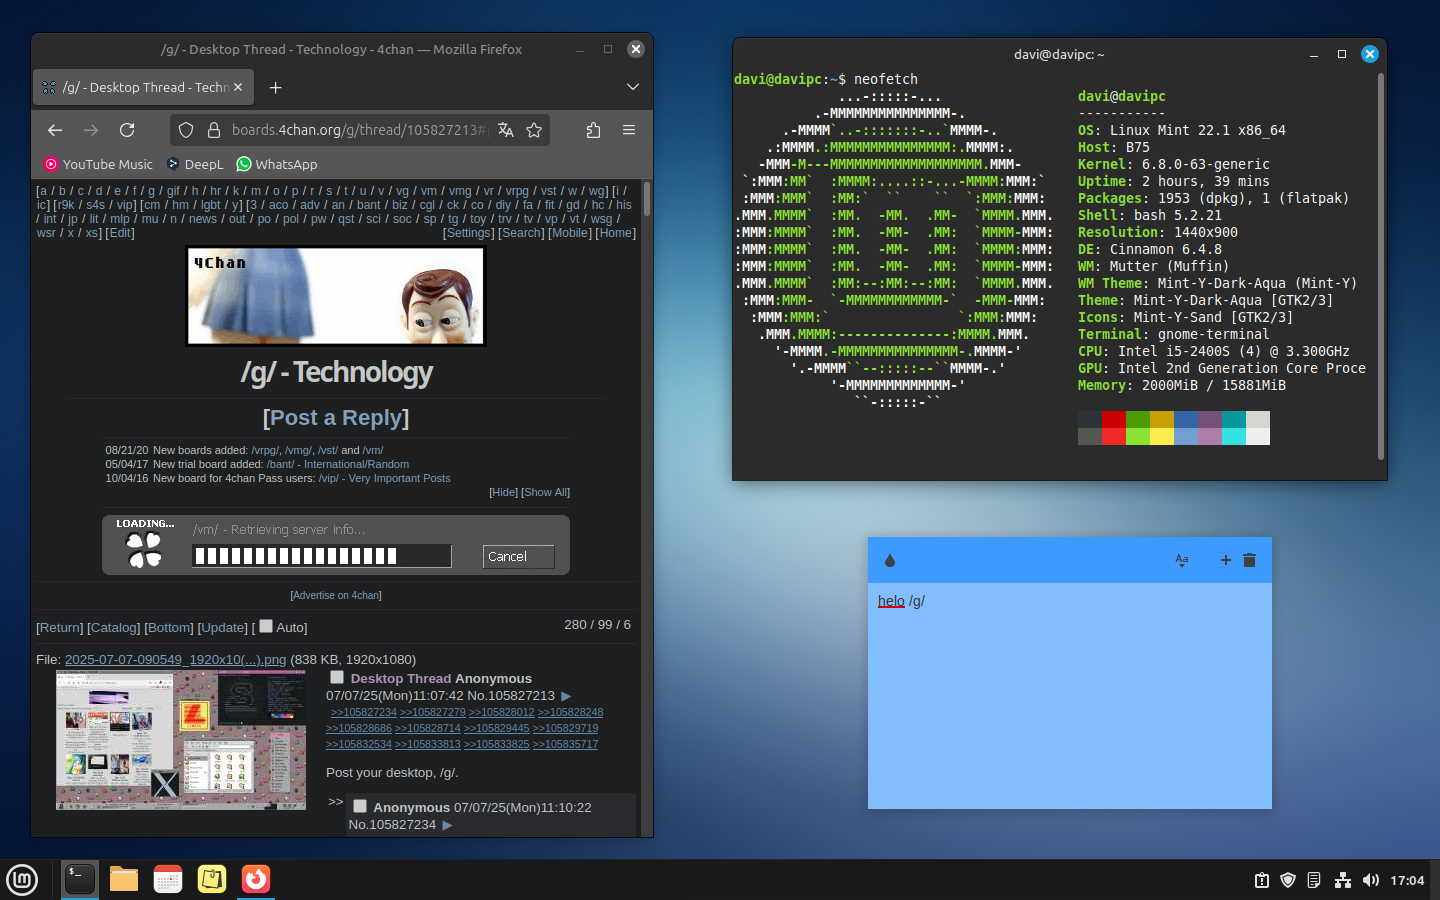Open file link 2025-07-07-090549_1920x10(...).png
The height and width of the screenshot is (900, 1440).
[176, 659]
